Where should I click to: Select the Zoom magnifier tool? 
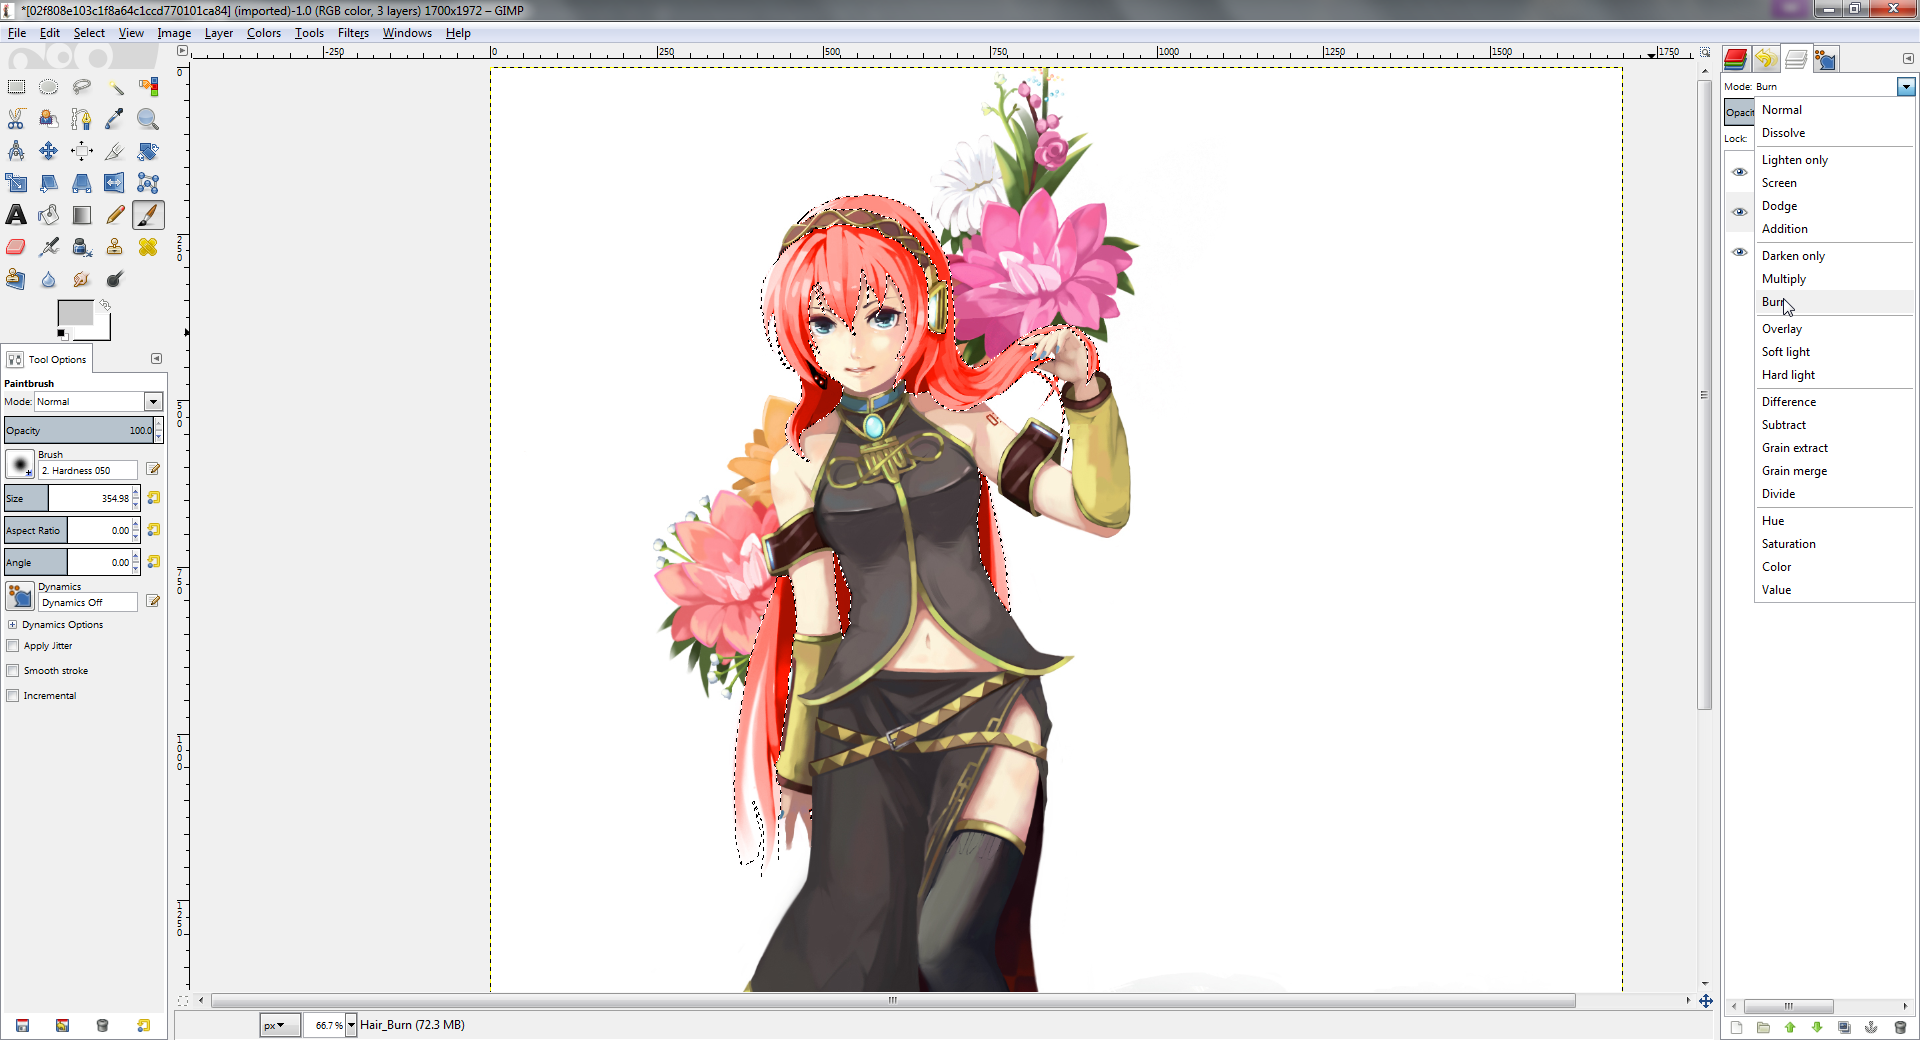tap(148, 119)
